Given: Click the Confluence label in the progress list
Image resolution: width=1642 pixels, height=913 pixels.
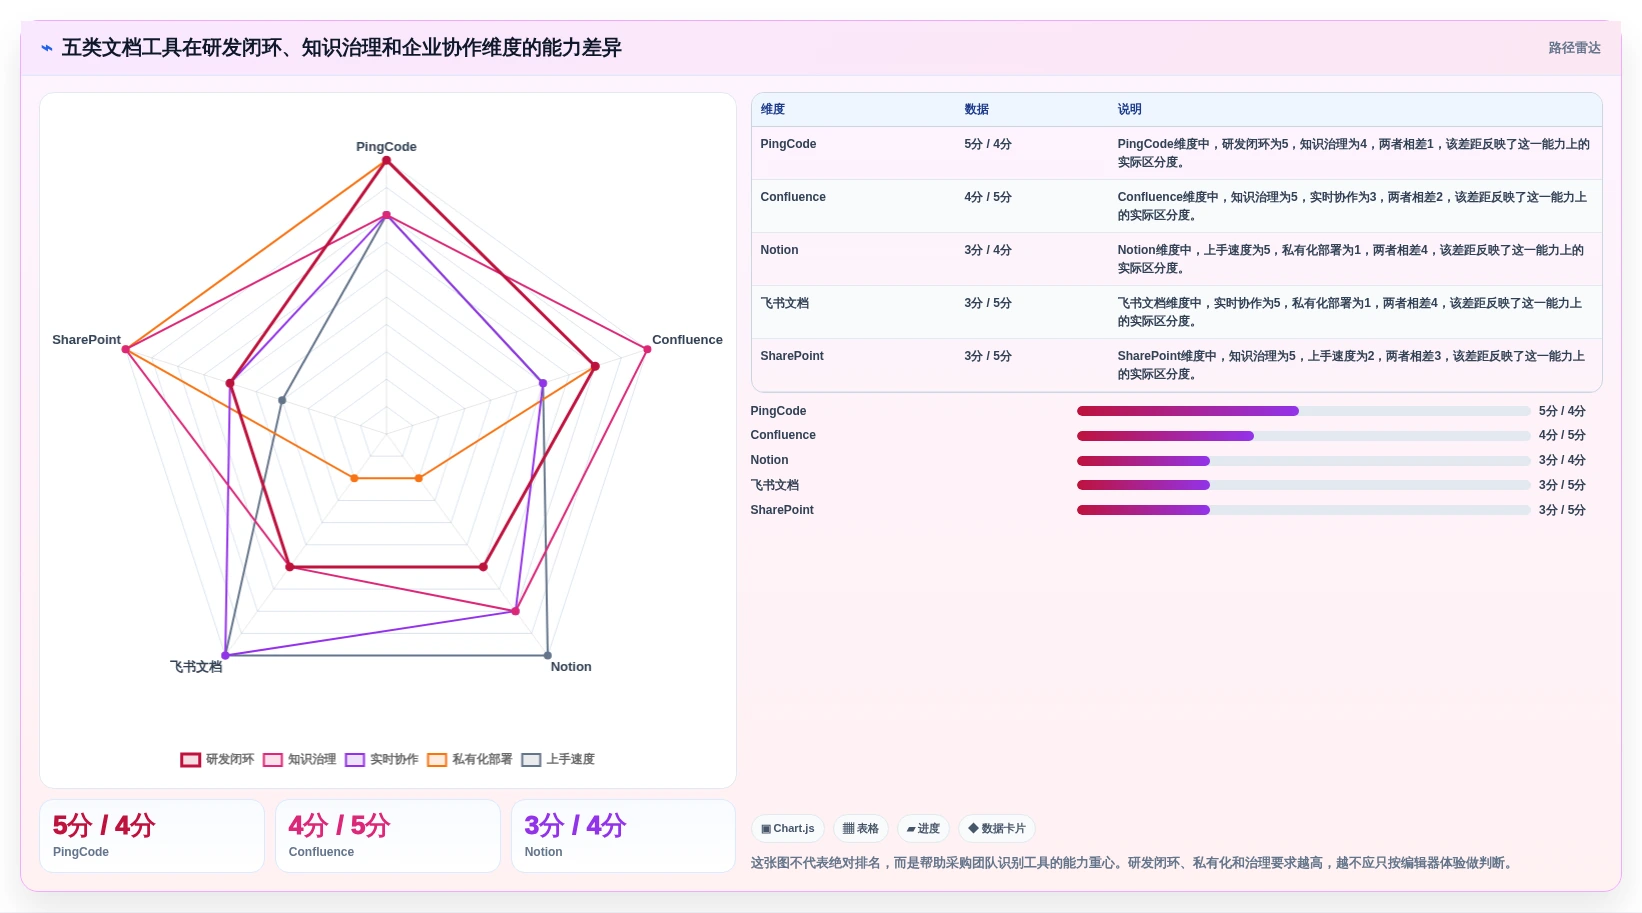Looking at the screenshot, I should point(783,435).
